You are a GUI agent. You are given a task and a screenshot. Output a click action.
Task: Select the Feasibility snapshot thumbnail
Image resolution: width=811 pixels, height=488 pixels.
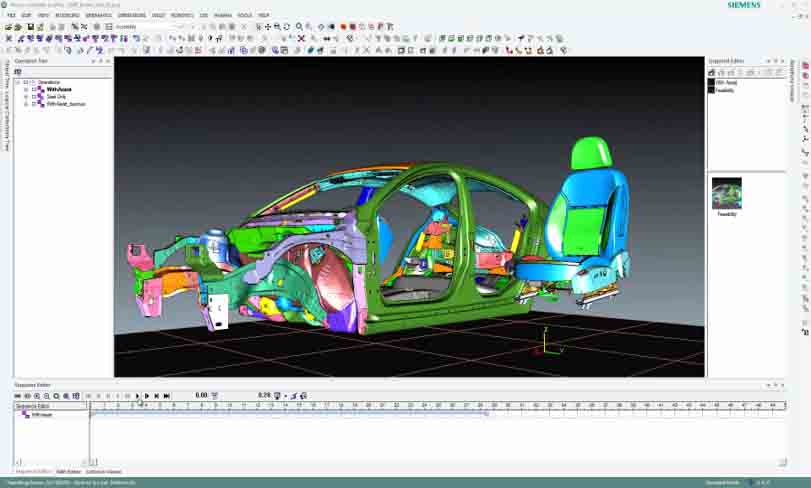click(726, 193)
